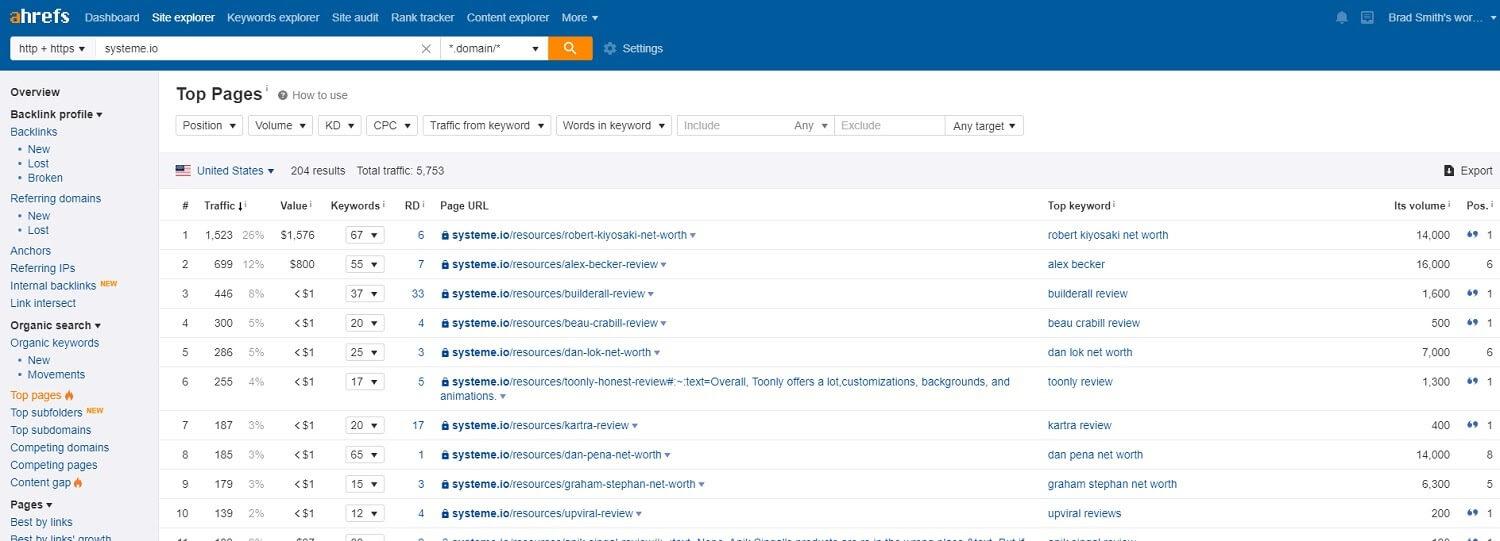Open Content explorer tab
The height and width of the screenshot is (541, 1500).
[x=508, y=17]
